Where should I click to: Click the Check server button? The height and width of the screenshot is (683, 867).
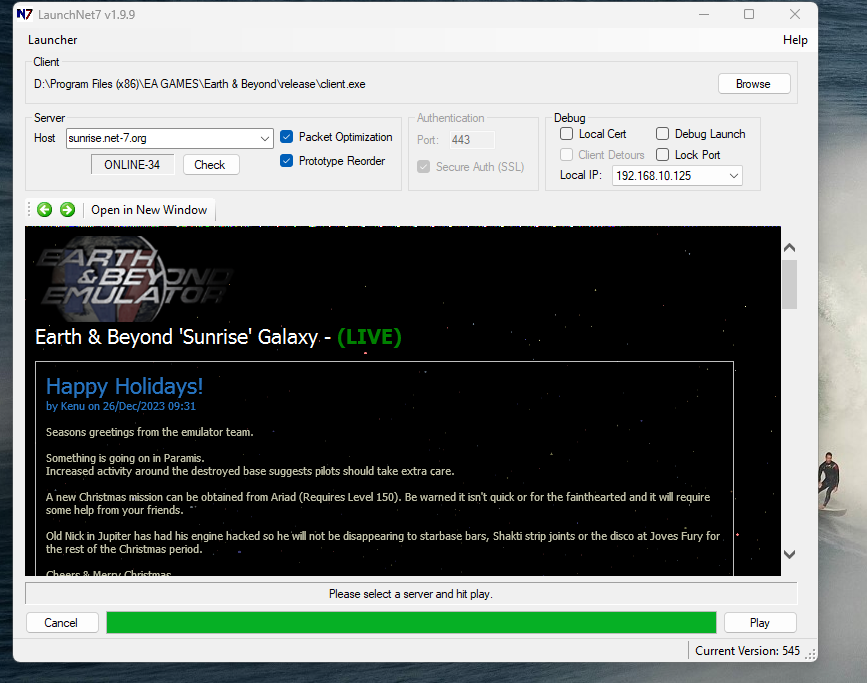210,165
